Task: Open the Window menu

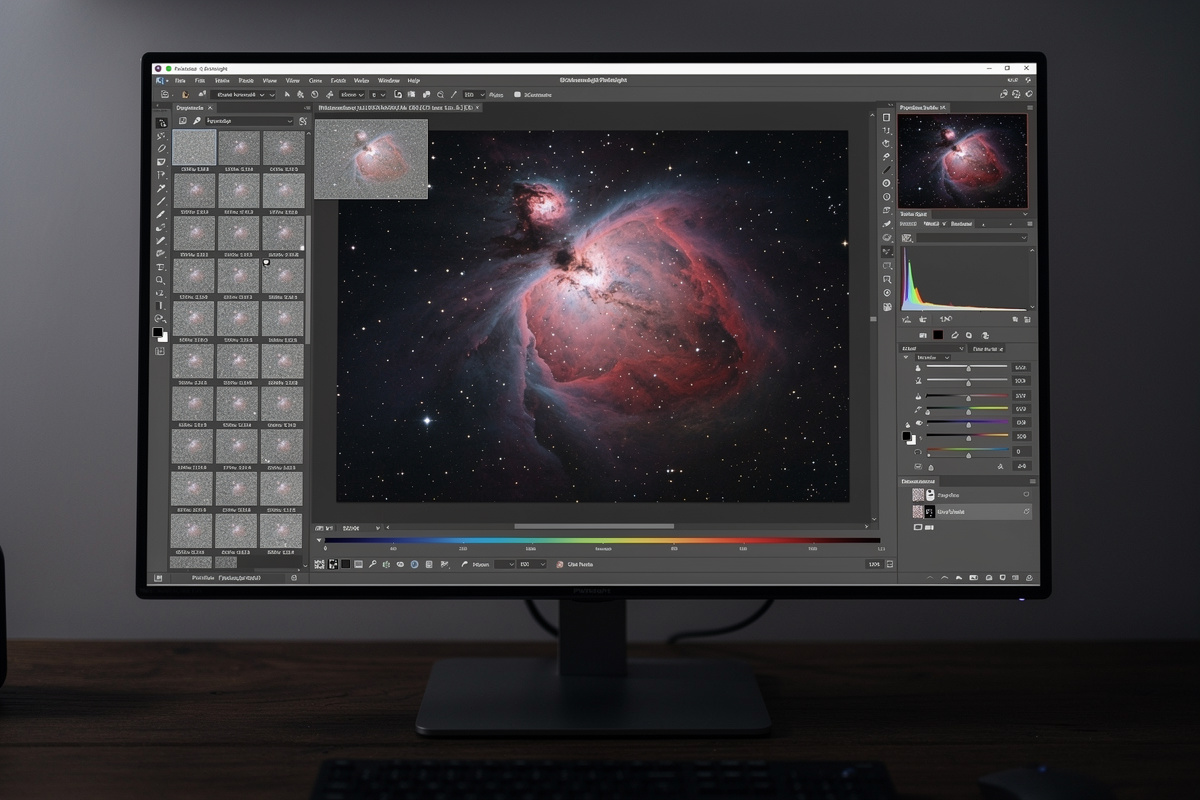Action: click(388, 80)
